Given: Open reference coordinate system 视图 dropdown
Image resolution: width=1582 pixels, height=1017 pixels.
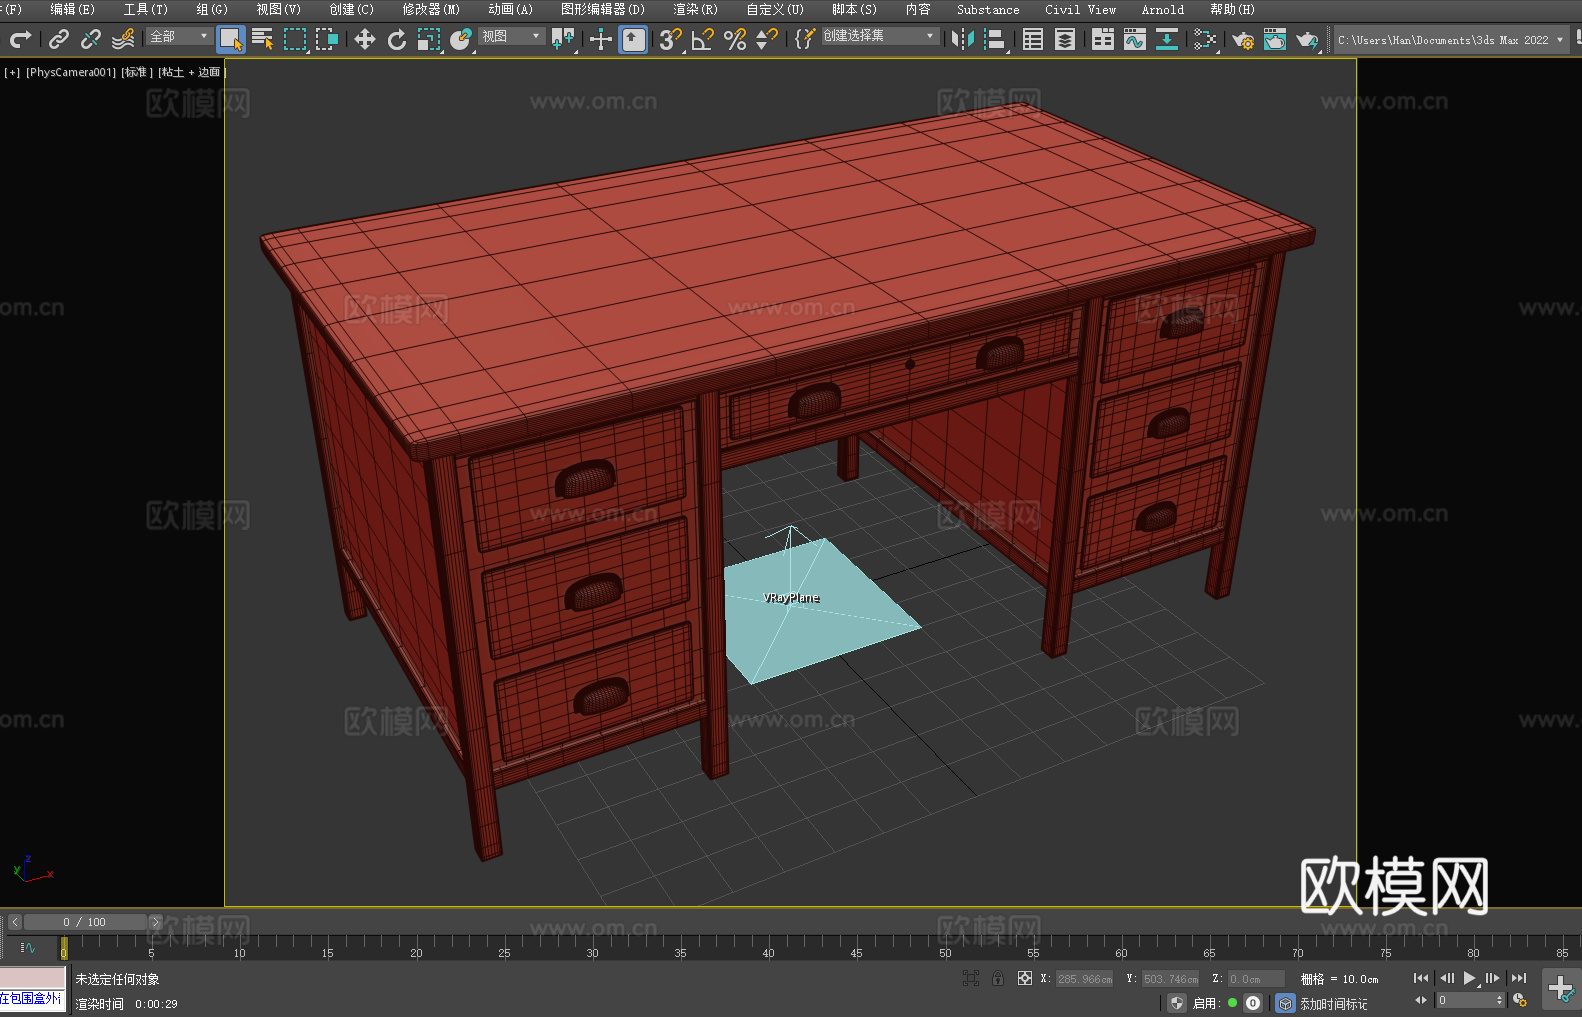Looking at the screenshot, I should [x=511, y=36].
